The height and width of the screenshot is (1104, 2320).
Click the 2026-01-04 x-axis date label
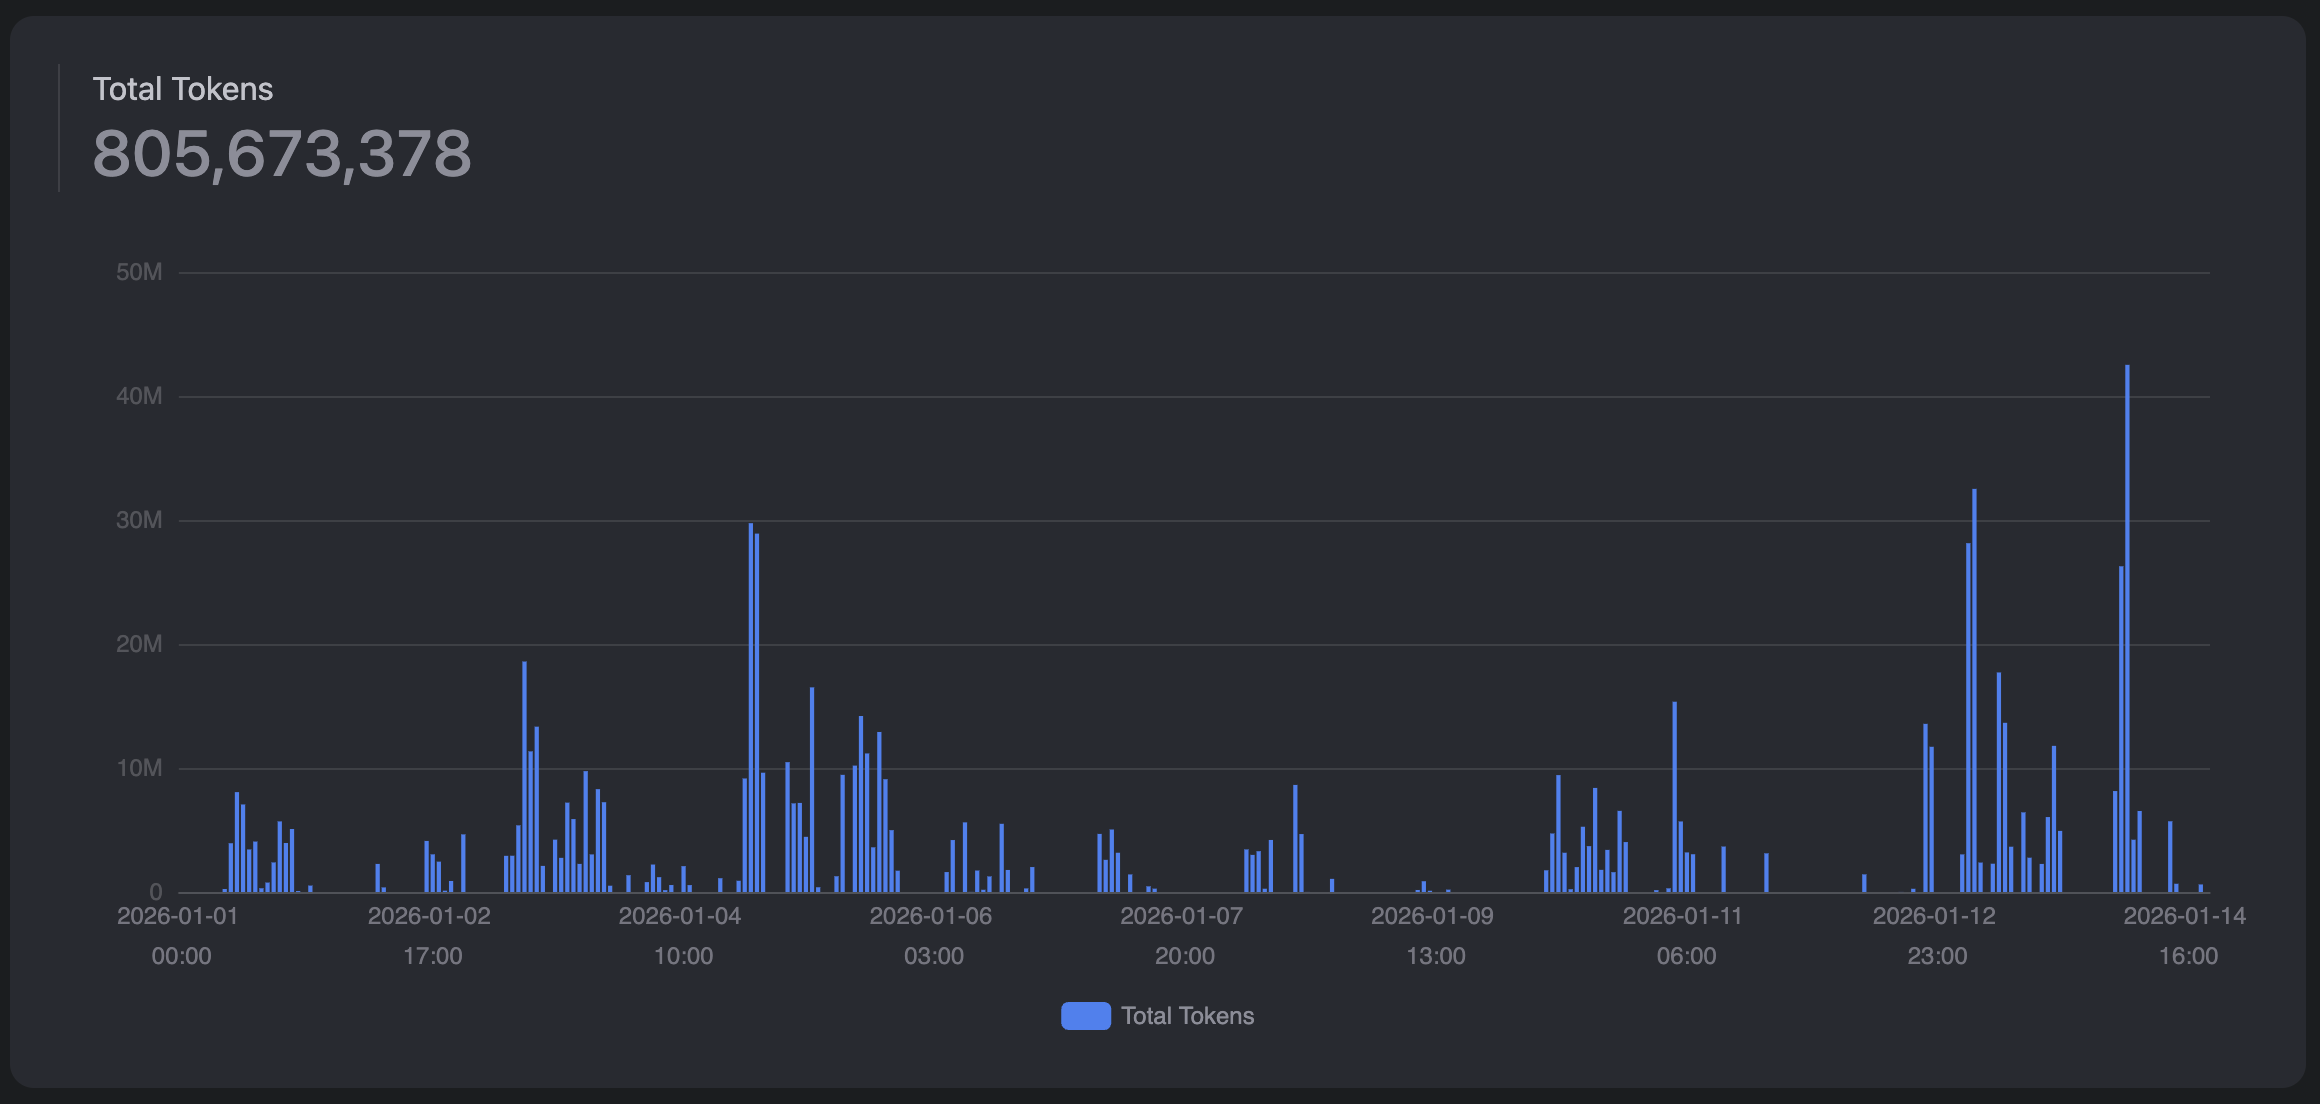pos(680,916)
